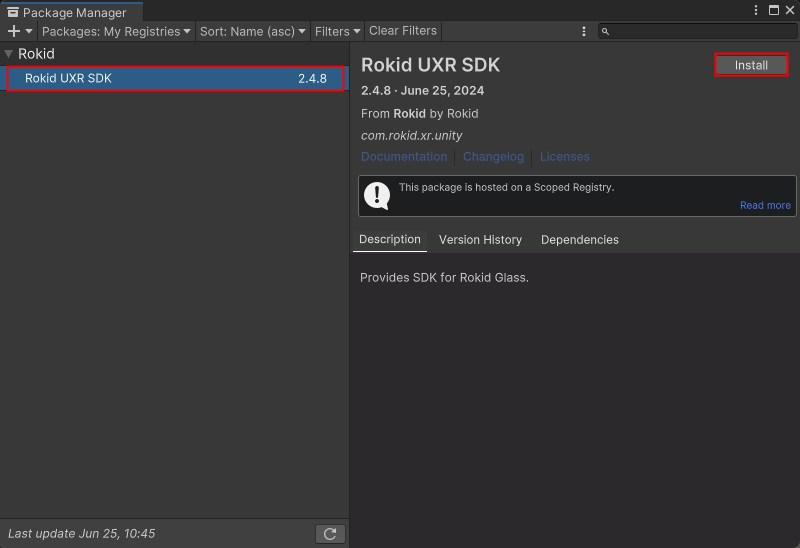Click the search magnifier icon
800x548 pixels.
coord(605,32)
